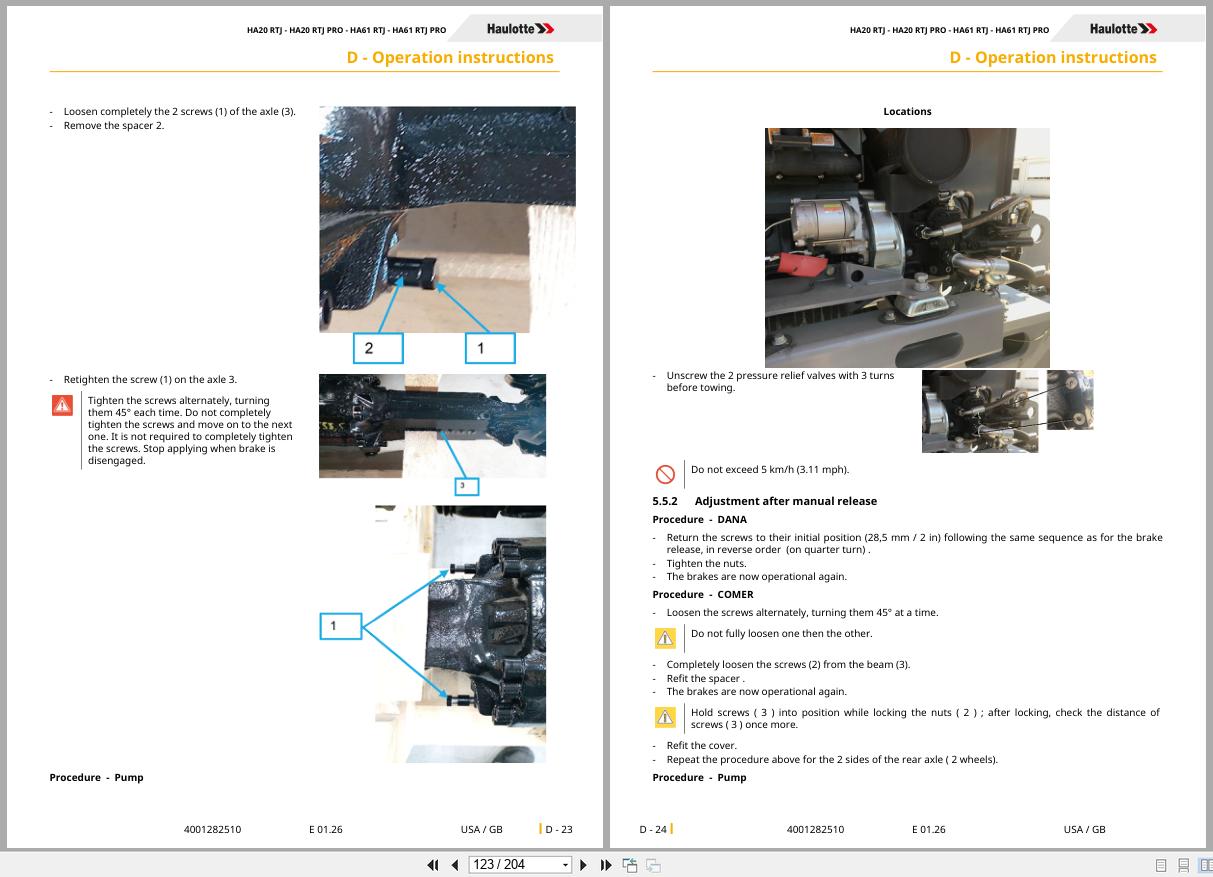The height and width of the screenshot is (877, 1213).
Task: Open the page number dropdown arrow
Action: (566, 865)
